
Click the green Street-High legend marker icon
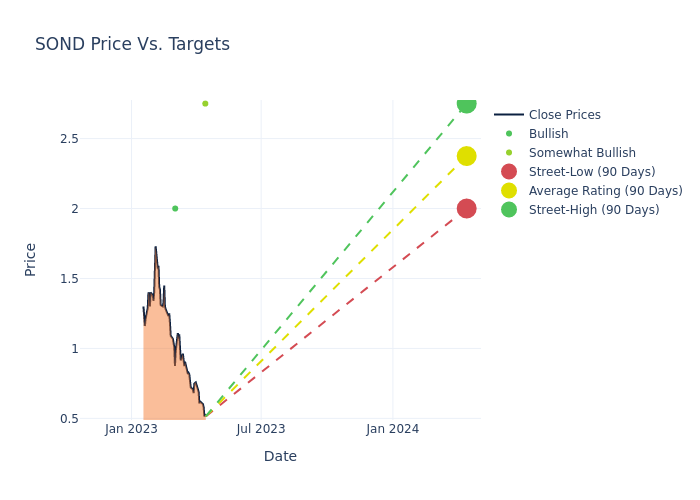(x=509, y=210)
